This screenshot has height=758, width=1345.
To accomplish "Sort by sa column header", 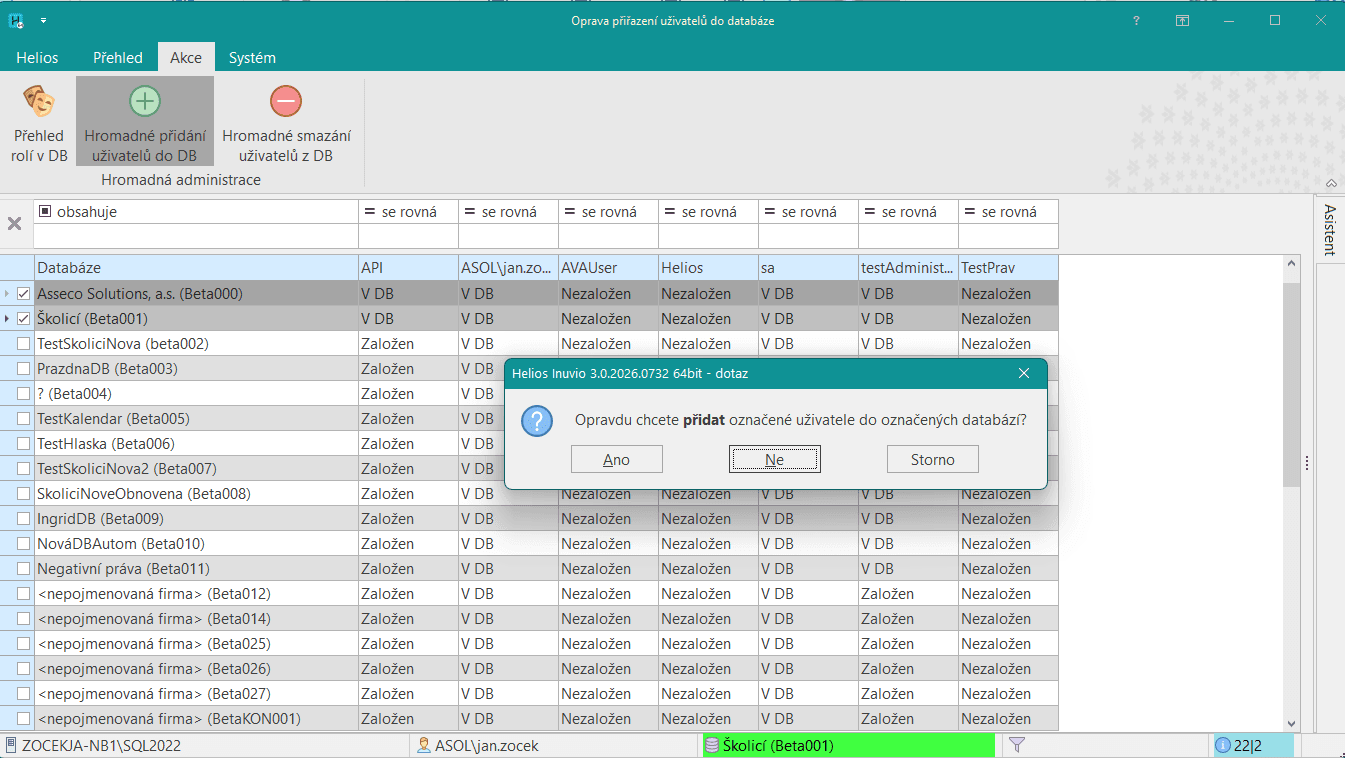I will click(x=808, y=268).
